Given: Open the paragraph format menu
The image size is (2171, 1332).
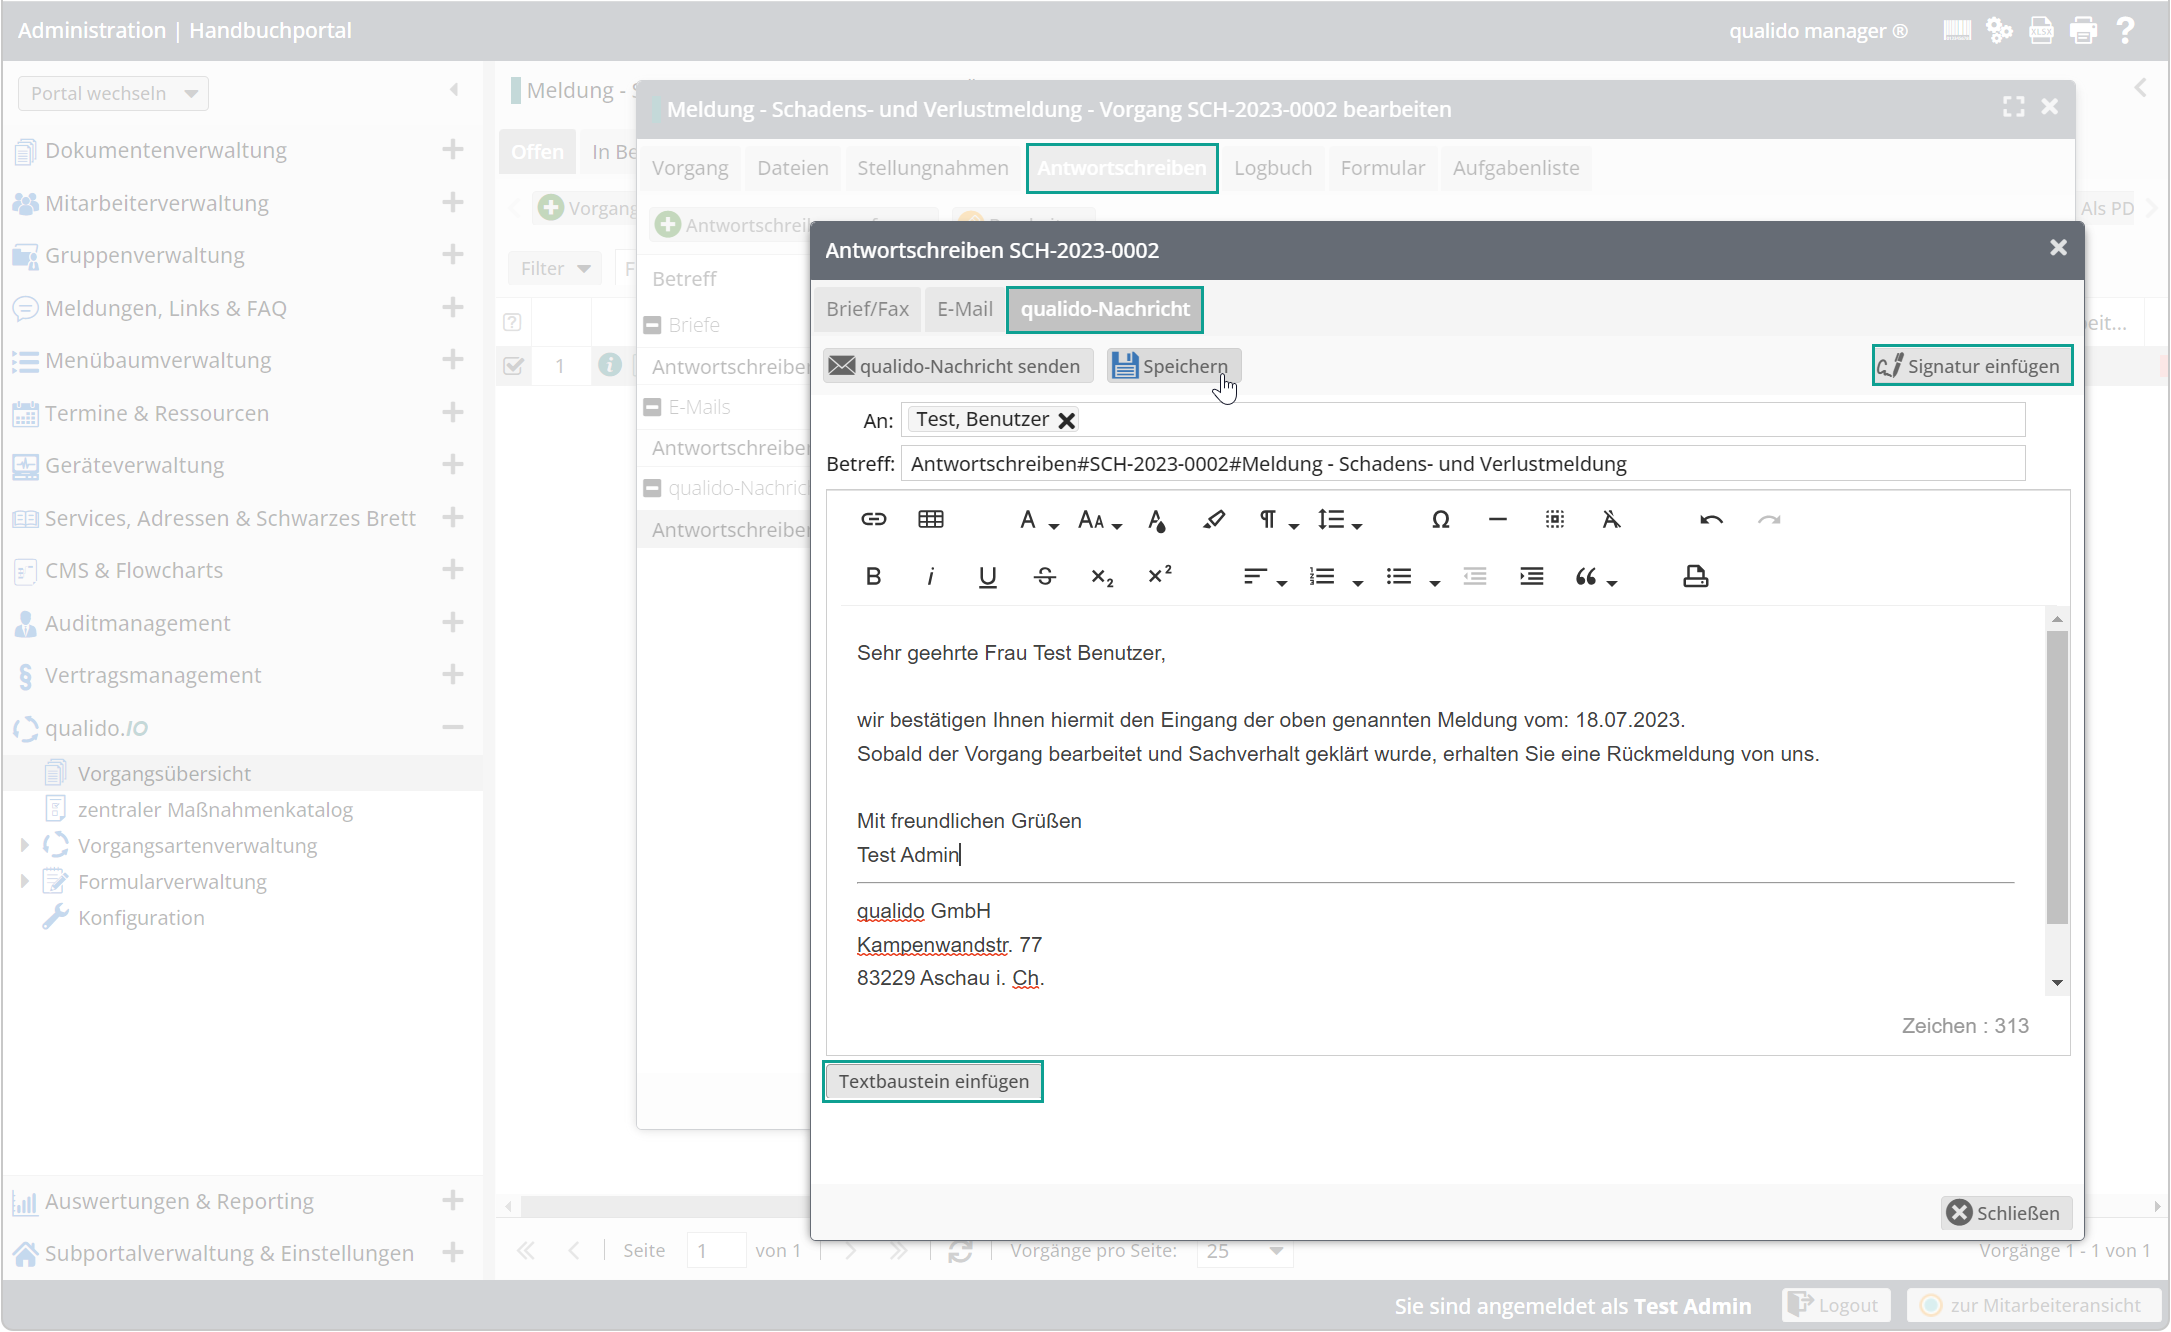Looking at the screenshot, I should 1278,520.
